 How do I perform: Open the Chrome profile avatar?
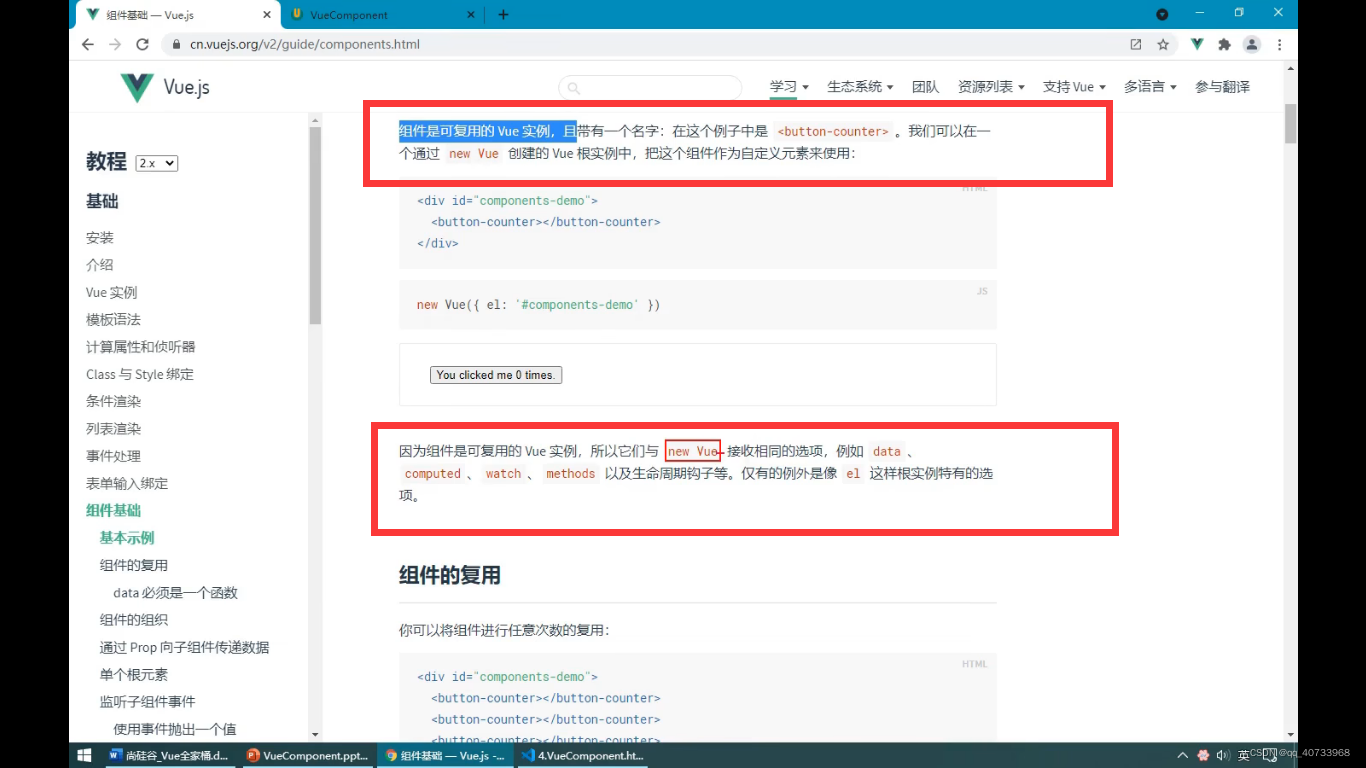click(1251, 44)
